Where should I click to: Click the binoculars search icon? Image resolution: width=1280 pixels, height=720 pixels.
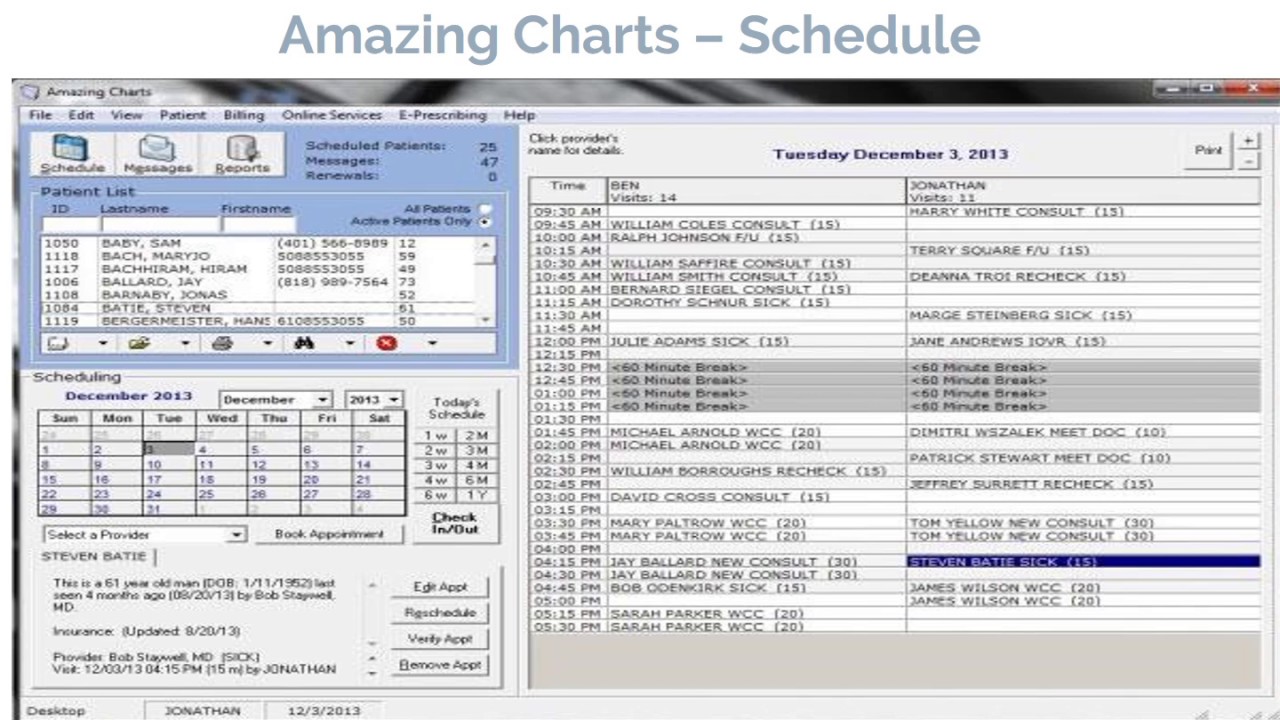tap(305, 343)
